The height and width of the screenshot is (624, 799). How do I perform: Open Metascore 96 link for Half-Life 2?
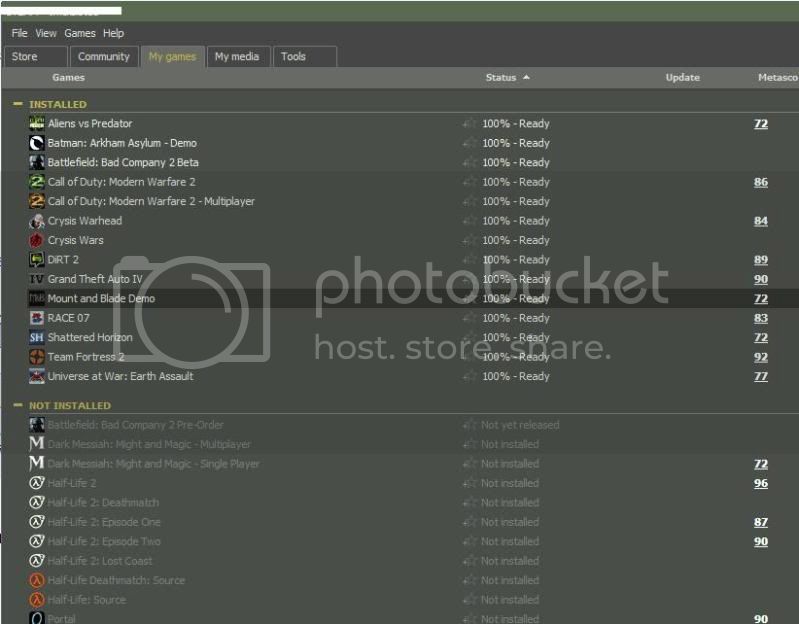click(761, 483)
